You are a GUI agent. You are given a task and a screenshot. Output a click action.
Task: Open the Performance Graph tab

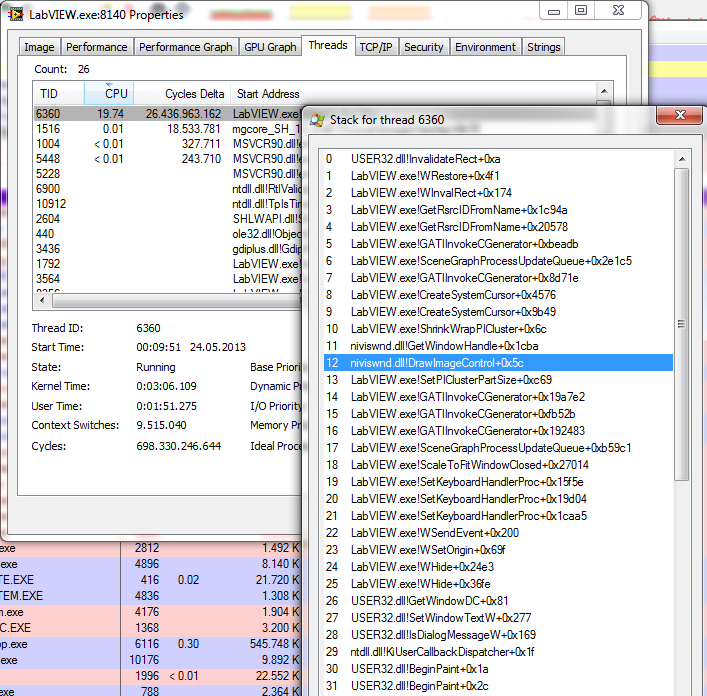185,47
